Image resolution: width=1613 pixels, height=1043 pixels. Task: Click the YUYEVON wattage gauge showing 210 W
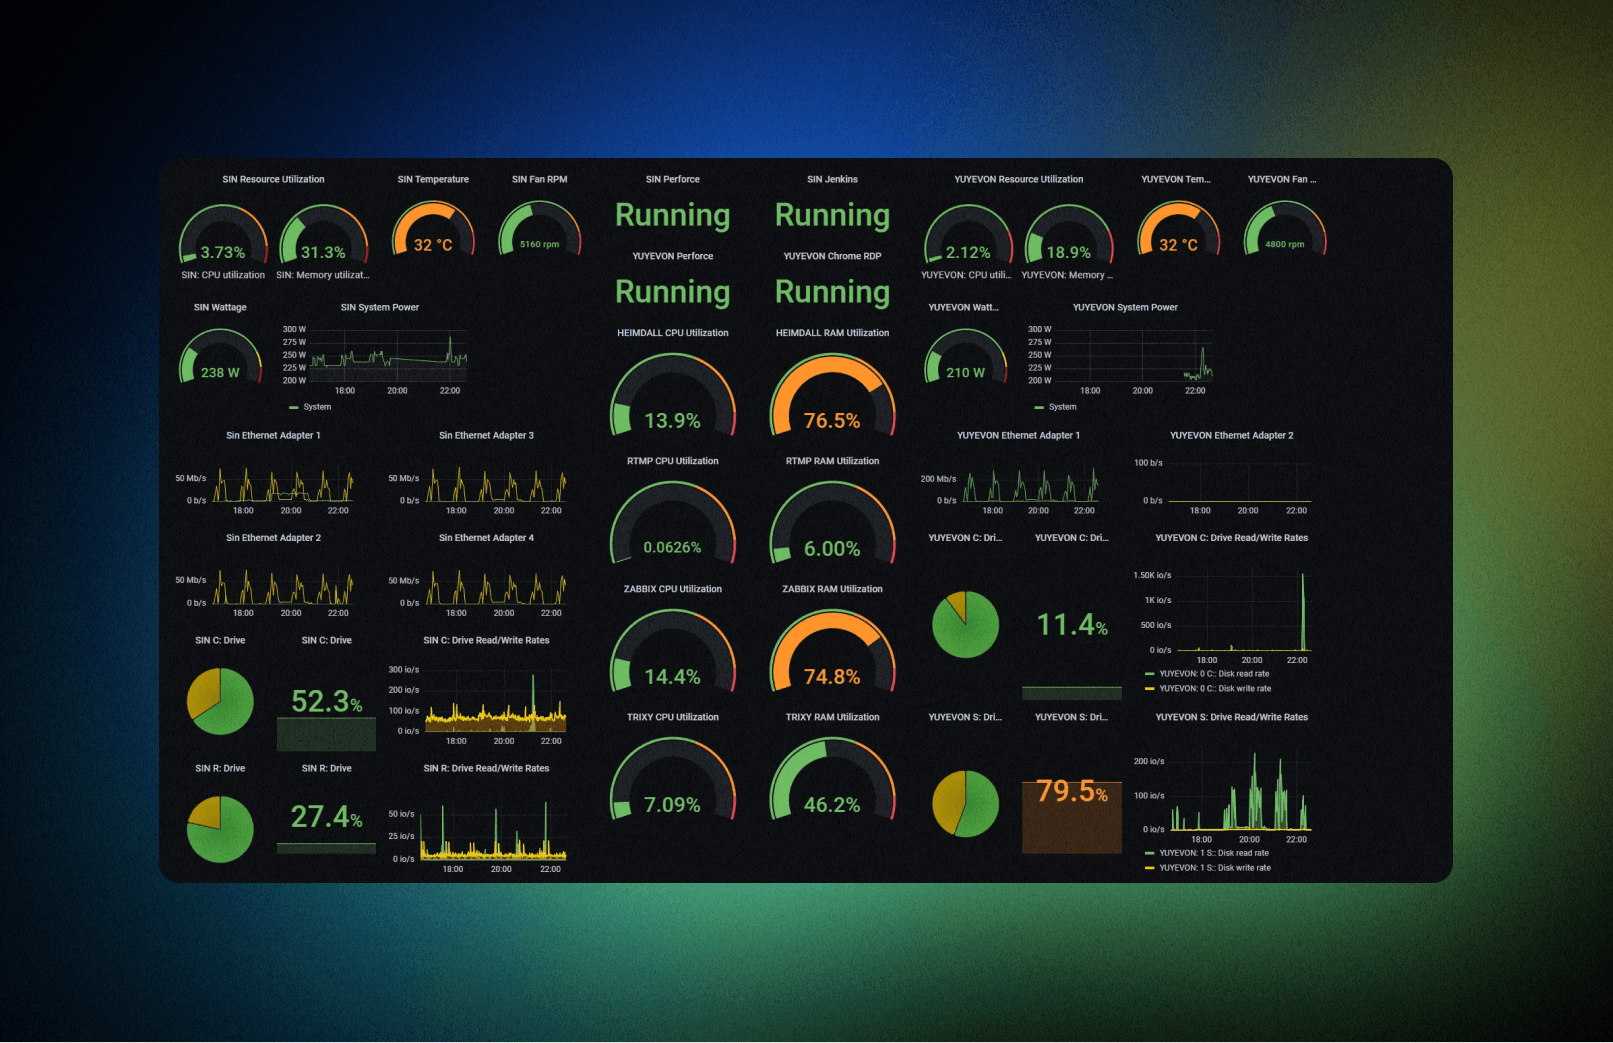tap(965, 357)
